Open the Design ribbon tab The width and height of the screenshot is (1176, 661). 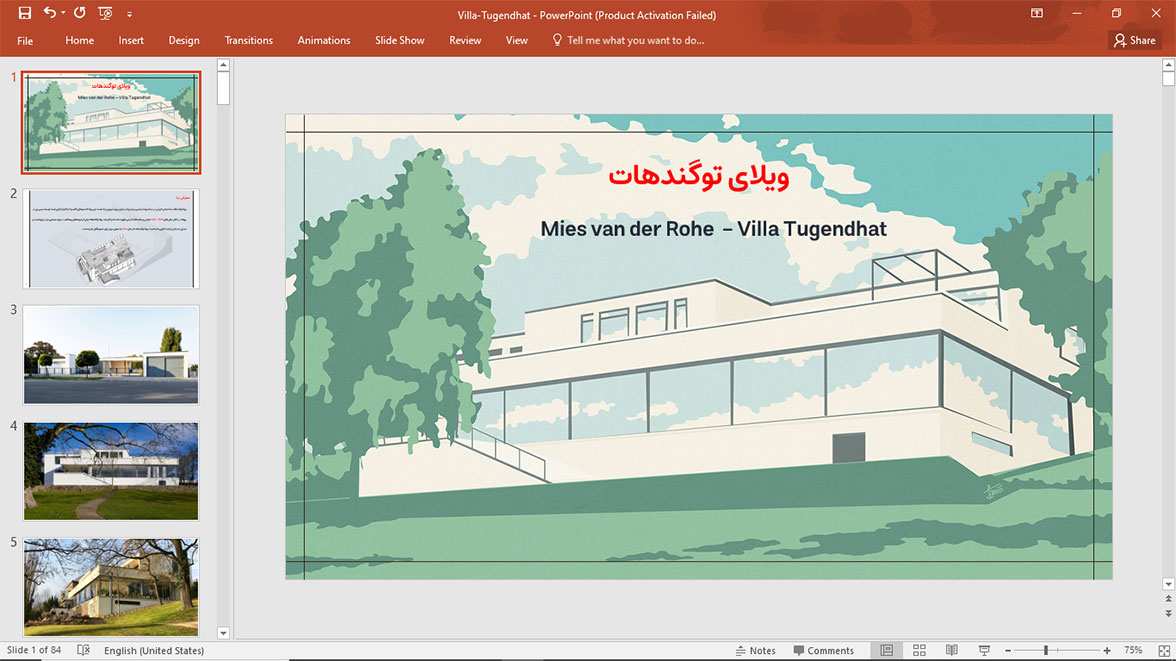184,41
